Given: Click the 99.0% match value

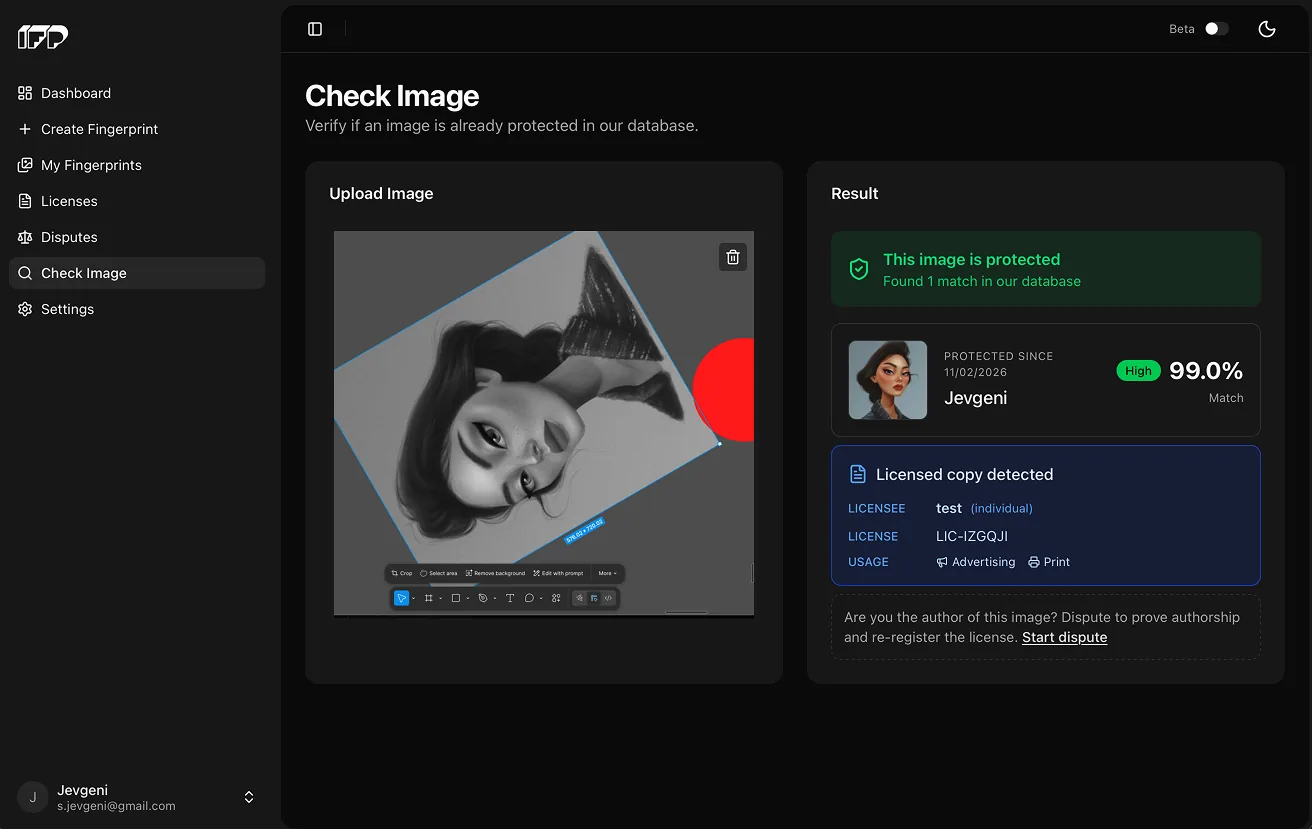Looking at the screenshot, I should click(1206, 371).
